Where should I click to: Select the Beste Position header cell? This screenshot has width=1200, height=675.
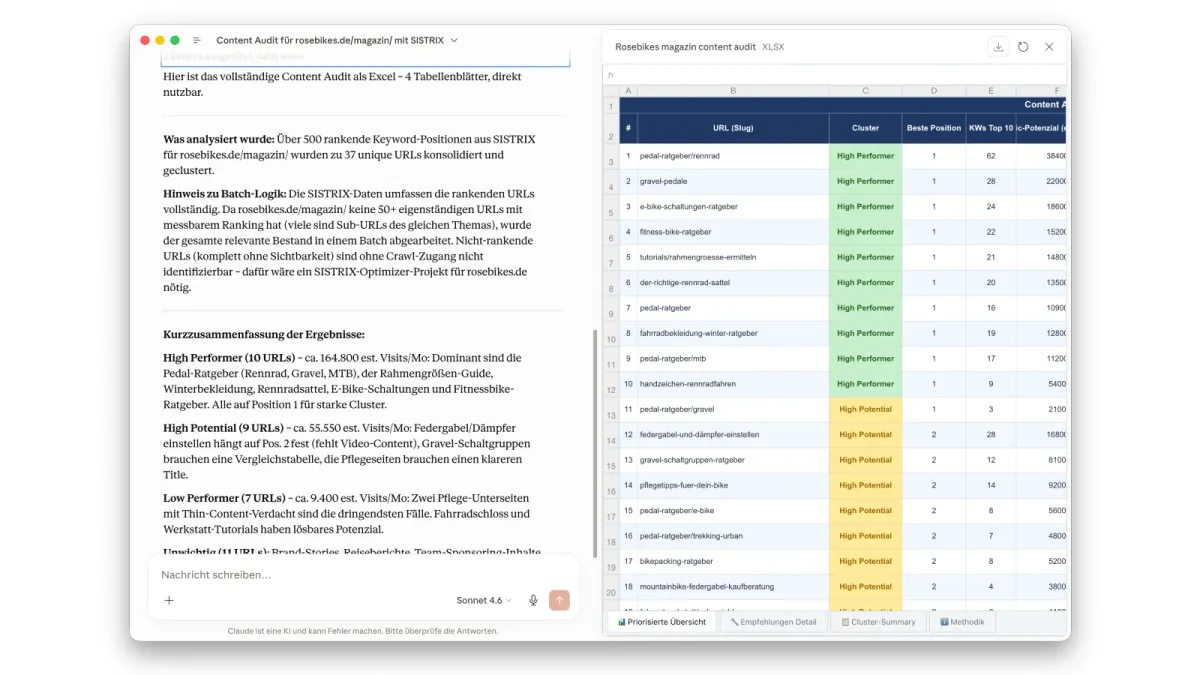[x=934, y=128]
